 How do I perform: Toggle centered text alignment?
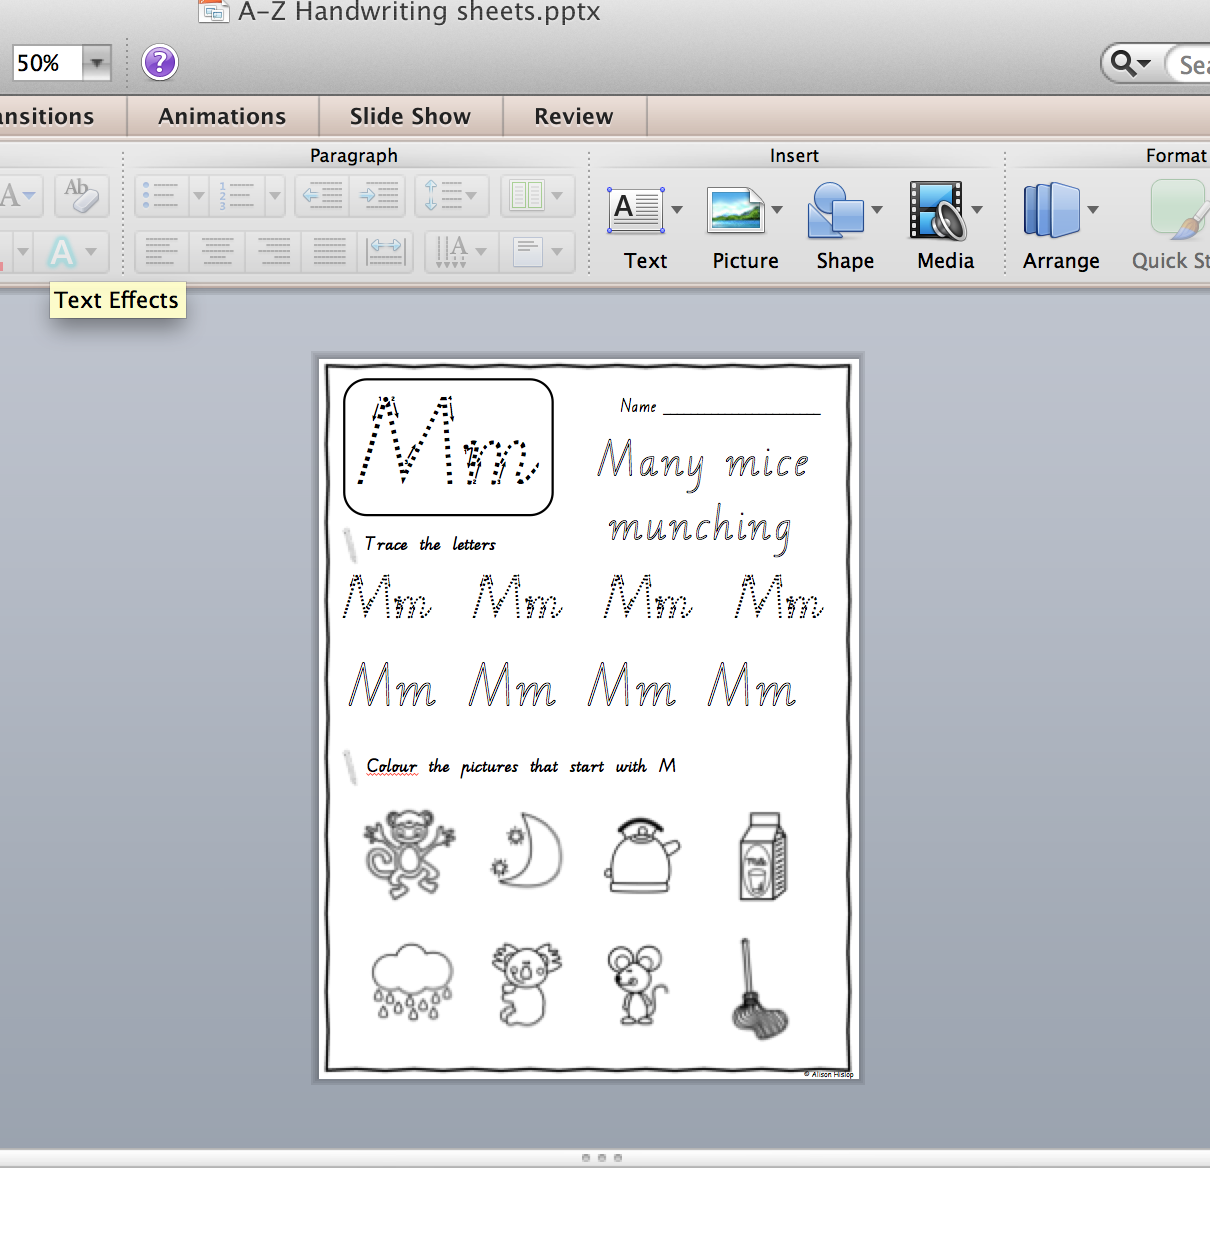[x=217, y=252]
